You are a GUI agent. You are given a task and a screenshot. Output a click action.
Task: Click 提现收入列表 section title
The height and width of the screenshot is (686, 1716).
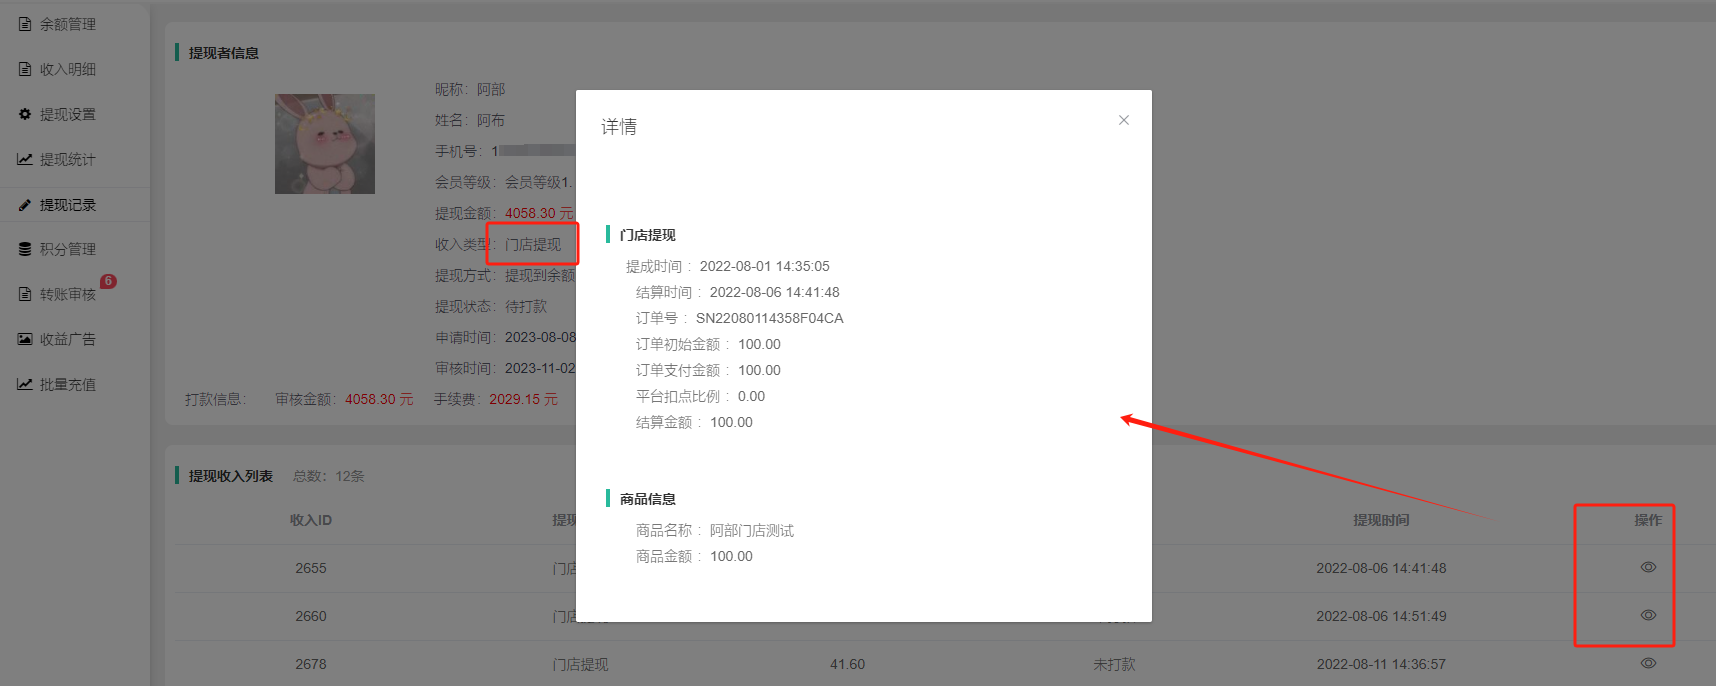231,476
